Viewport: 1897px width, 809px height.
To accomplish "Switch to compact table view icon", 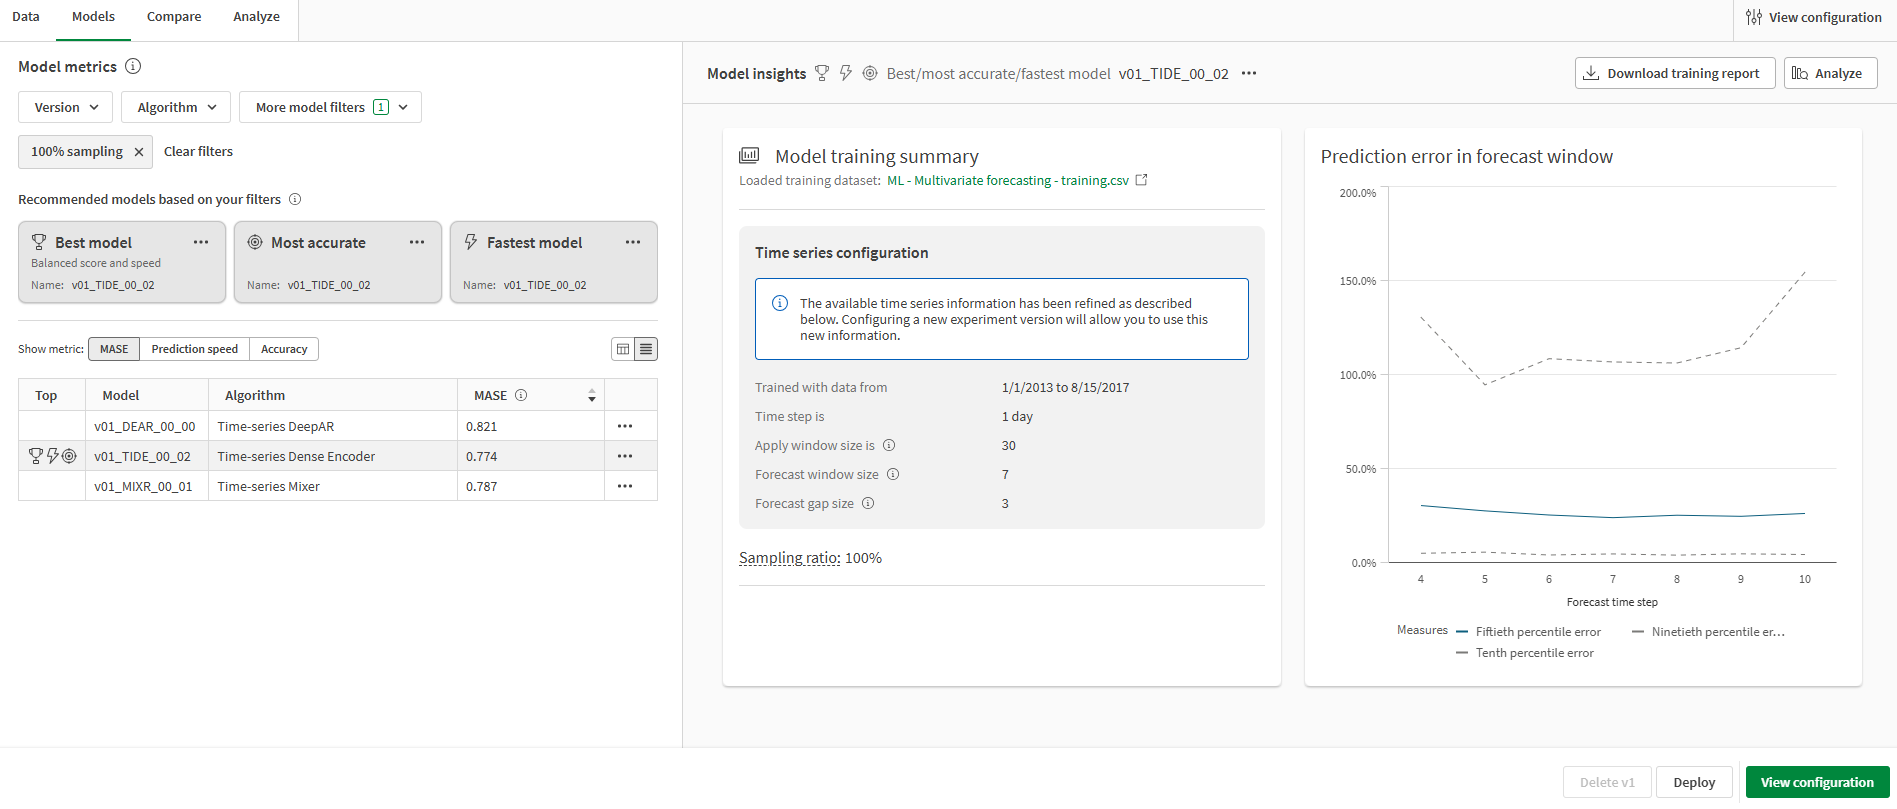I will pos(646,349).
